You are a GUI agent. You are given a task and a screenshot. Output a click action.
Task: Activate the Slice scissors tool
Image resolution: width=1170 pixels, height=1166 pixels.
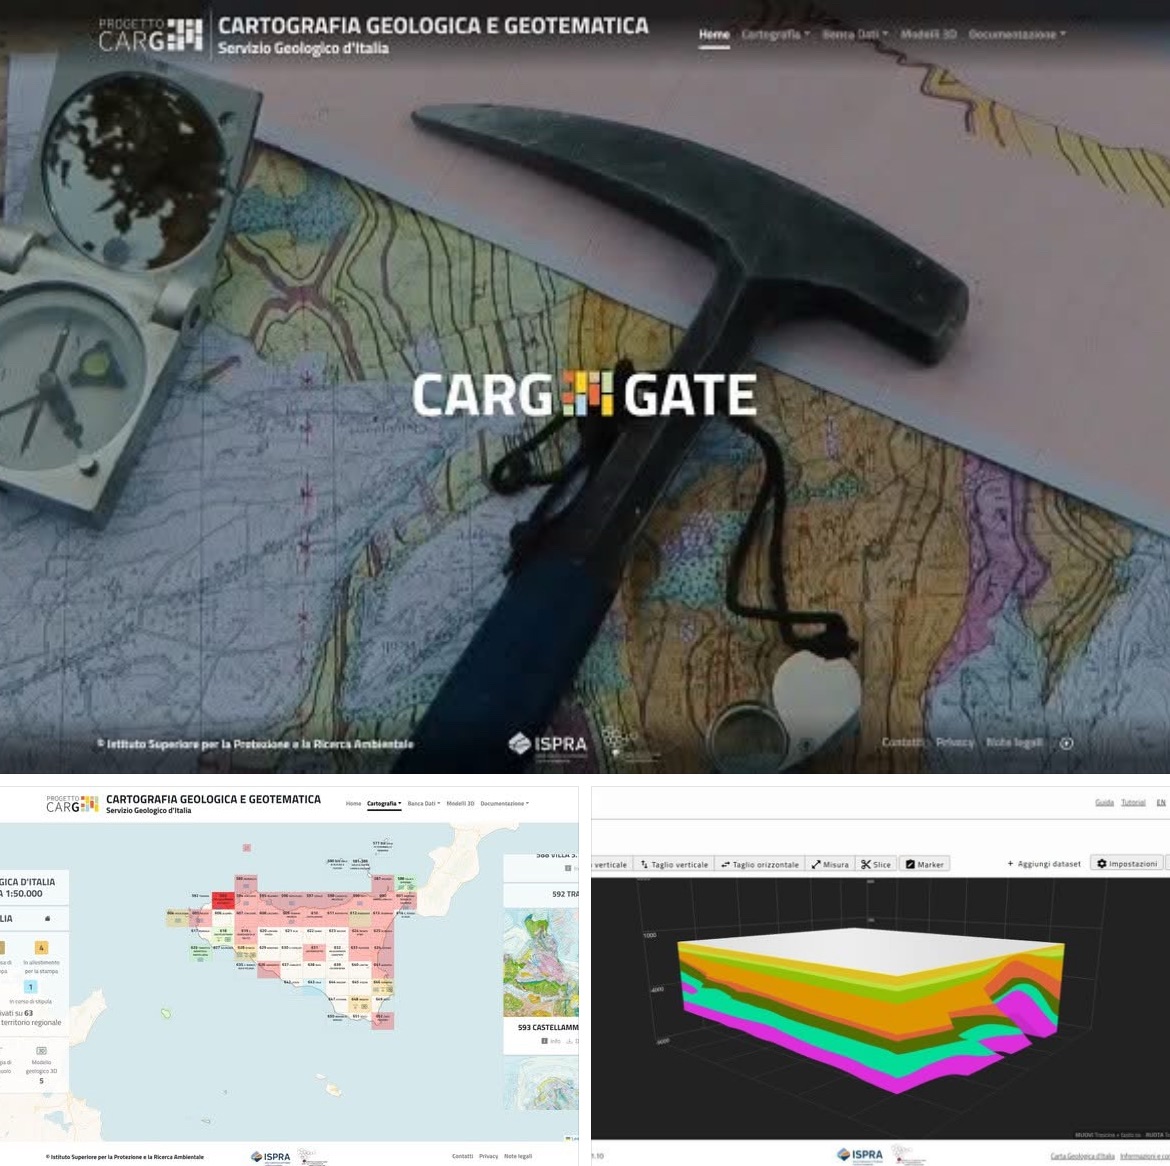point(876,865)
